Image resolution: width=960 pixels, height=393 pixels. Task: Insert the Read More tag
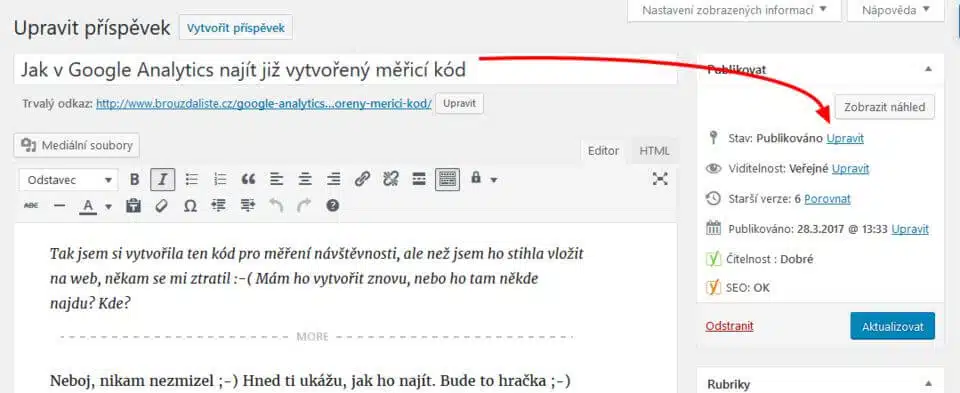click(419, 179)
